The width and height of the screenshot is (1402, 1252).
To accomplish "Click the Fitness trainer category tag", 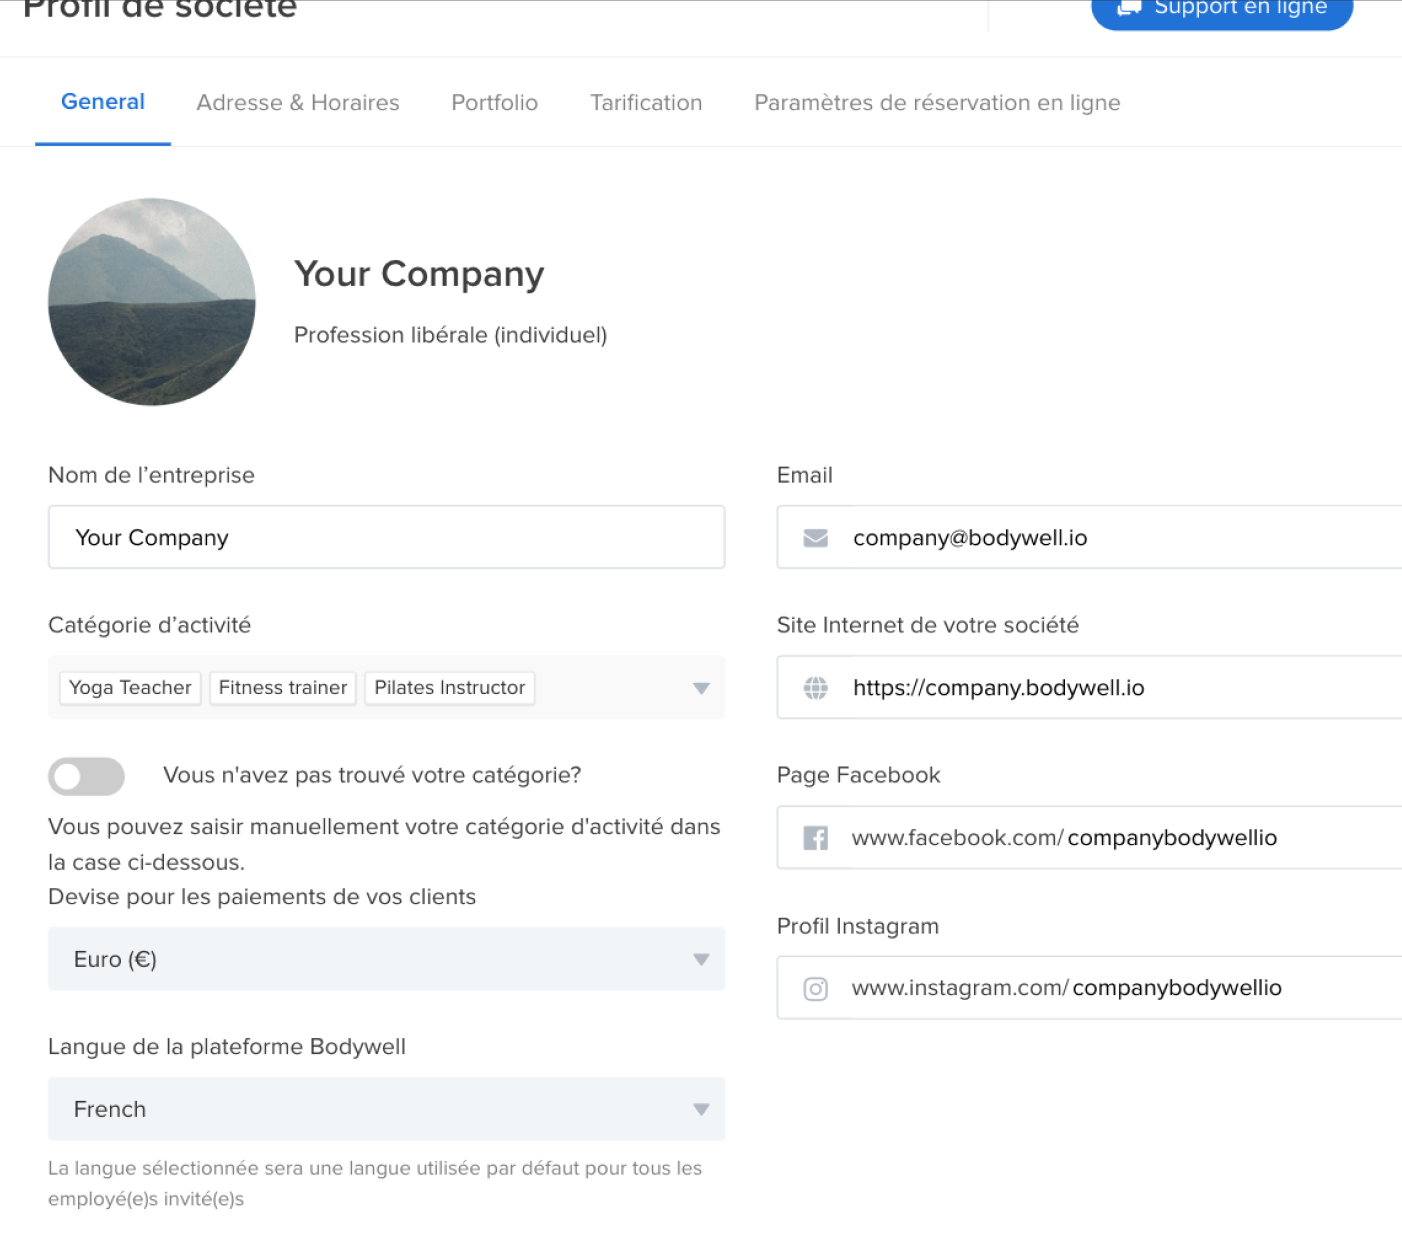I will 283,688.
